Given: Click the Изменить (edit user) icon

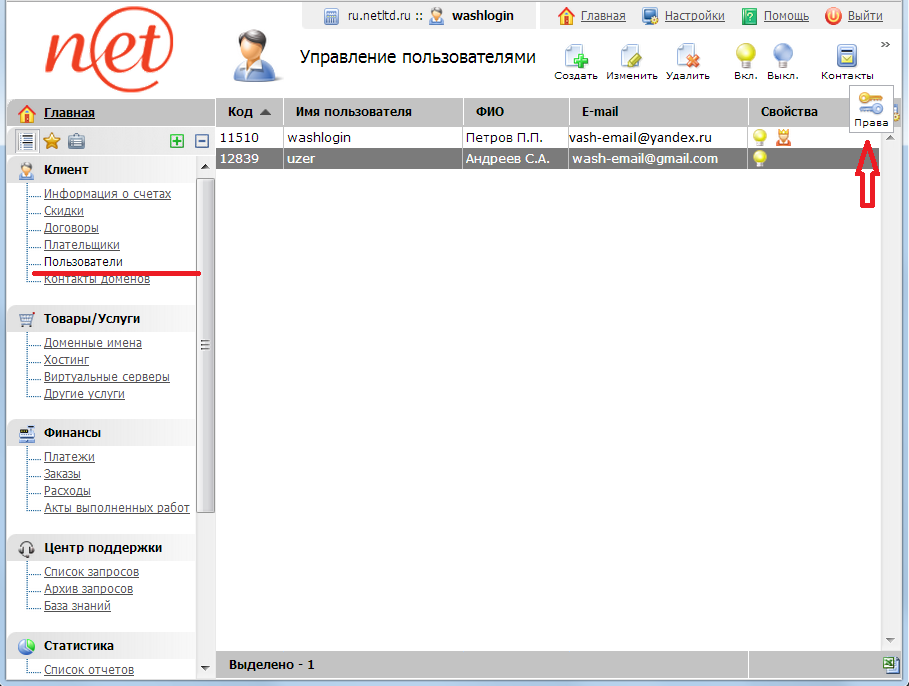Looking at the screenshot, I should point(631,57).
